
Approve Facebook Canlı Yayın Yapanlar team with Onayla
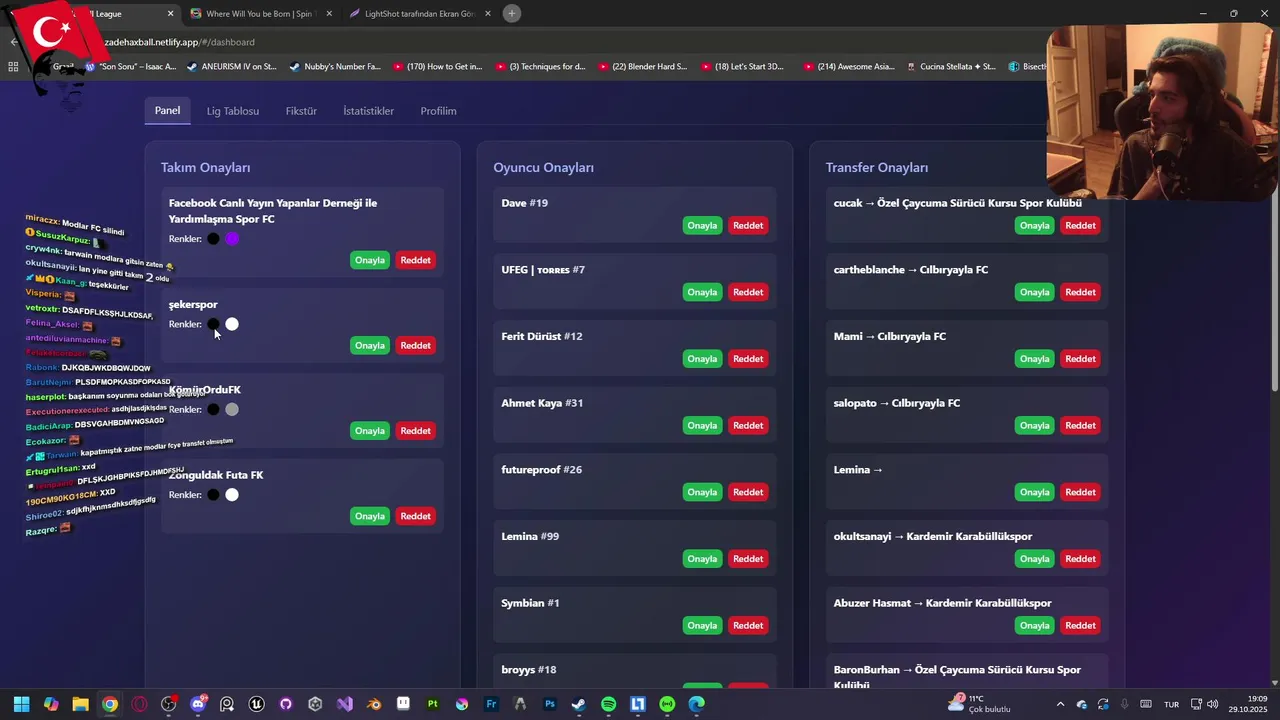pos(370,260)
